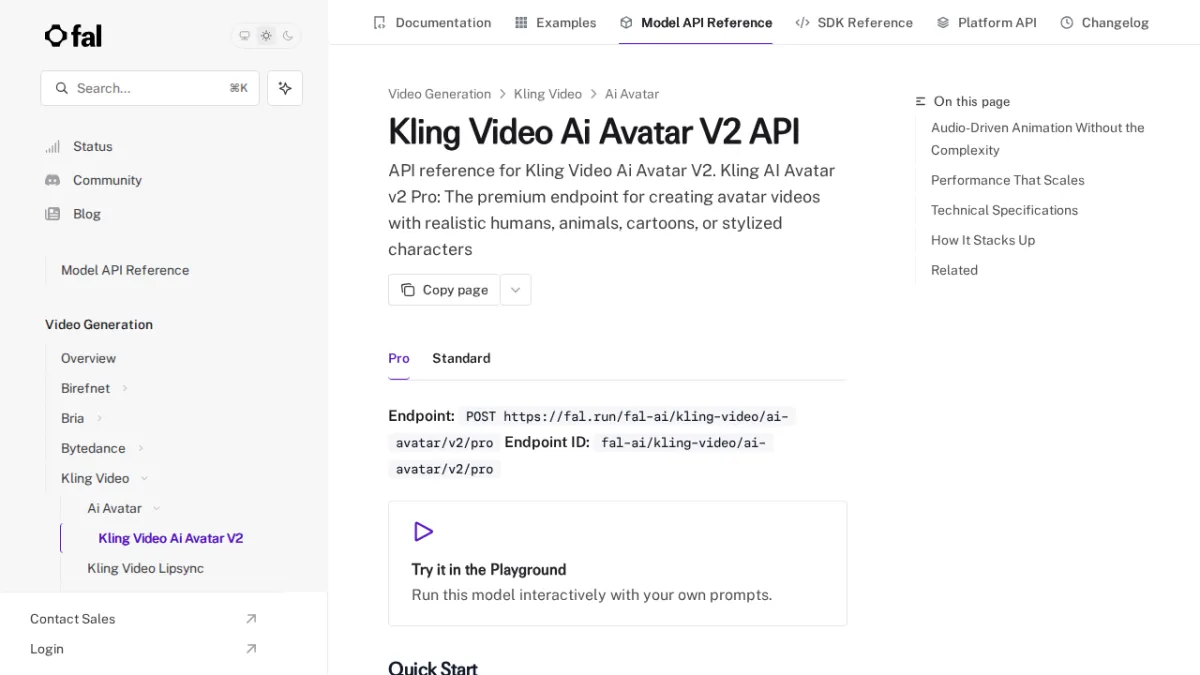Click the Platform API layers icon
Viewport: 1200px width, 675px height.
tap(943, 22)
